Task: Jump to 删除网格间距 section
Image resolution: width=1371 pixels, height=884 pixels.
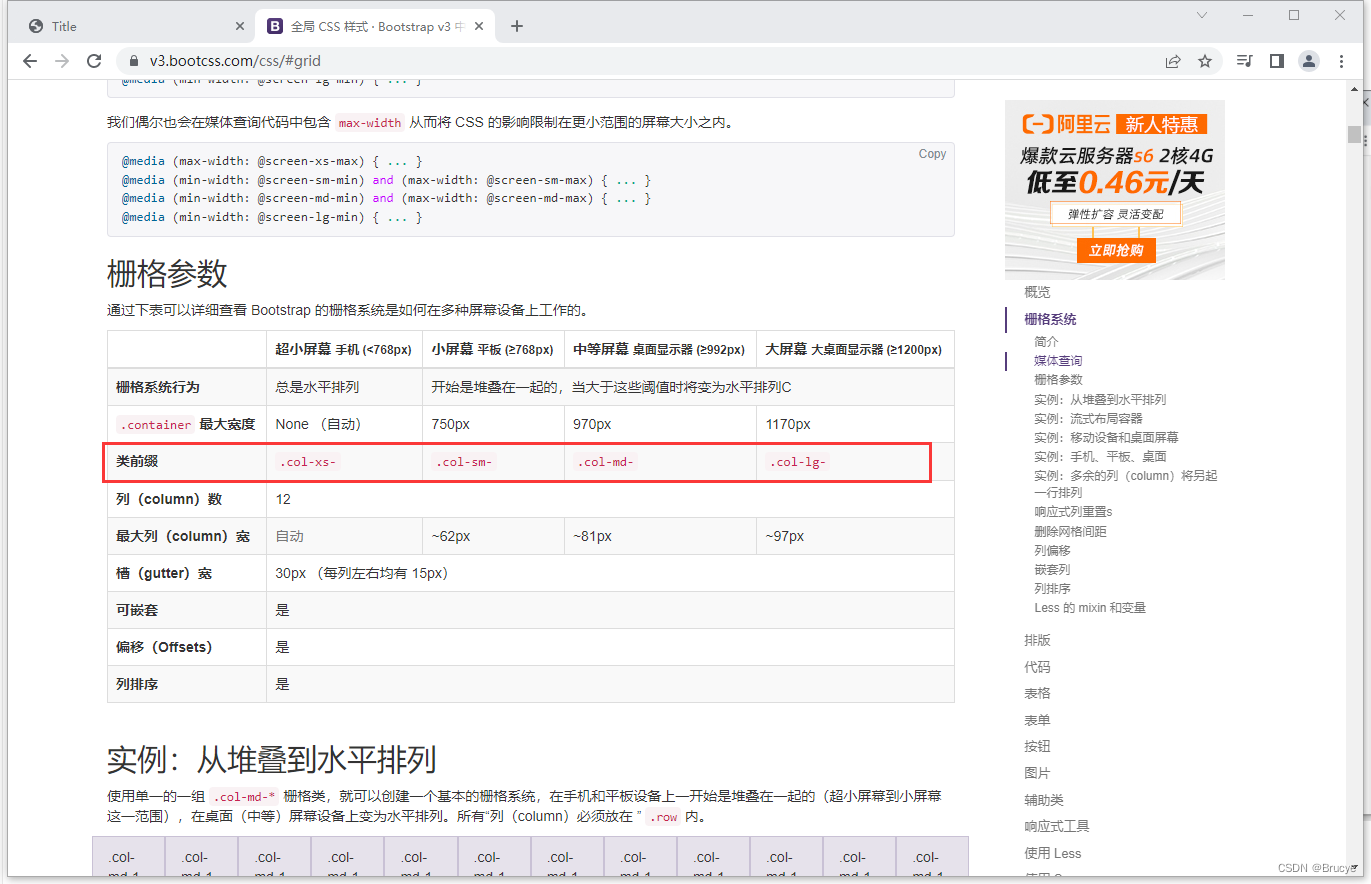Action: [x=1070, y=531]
